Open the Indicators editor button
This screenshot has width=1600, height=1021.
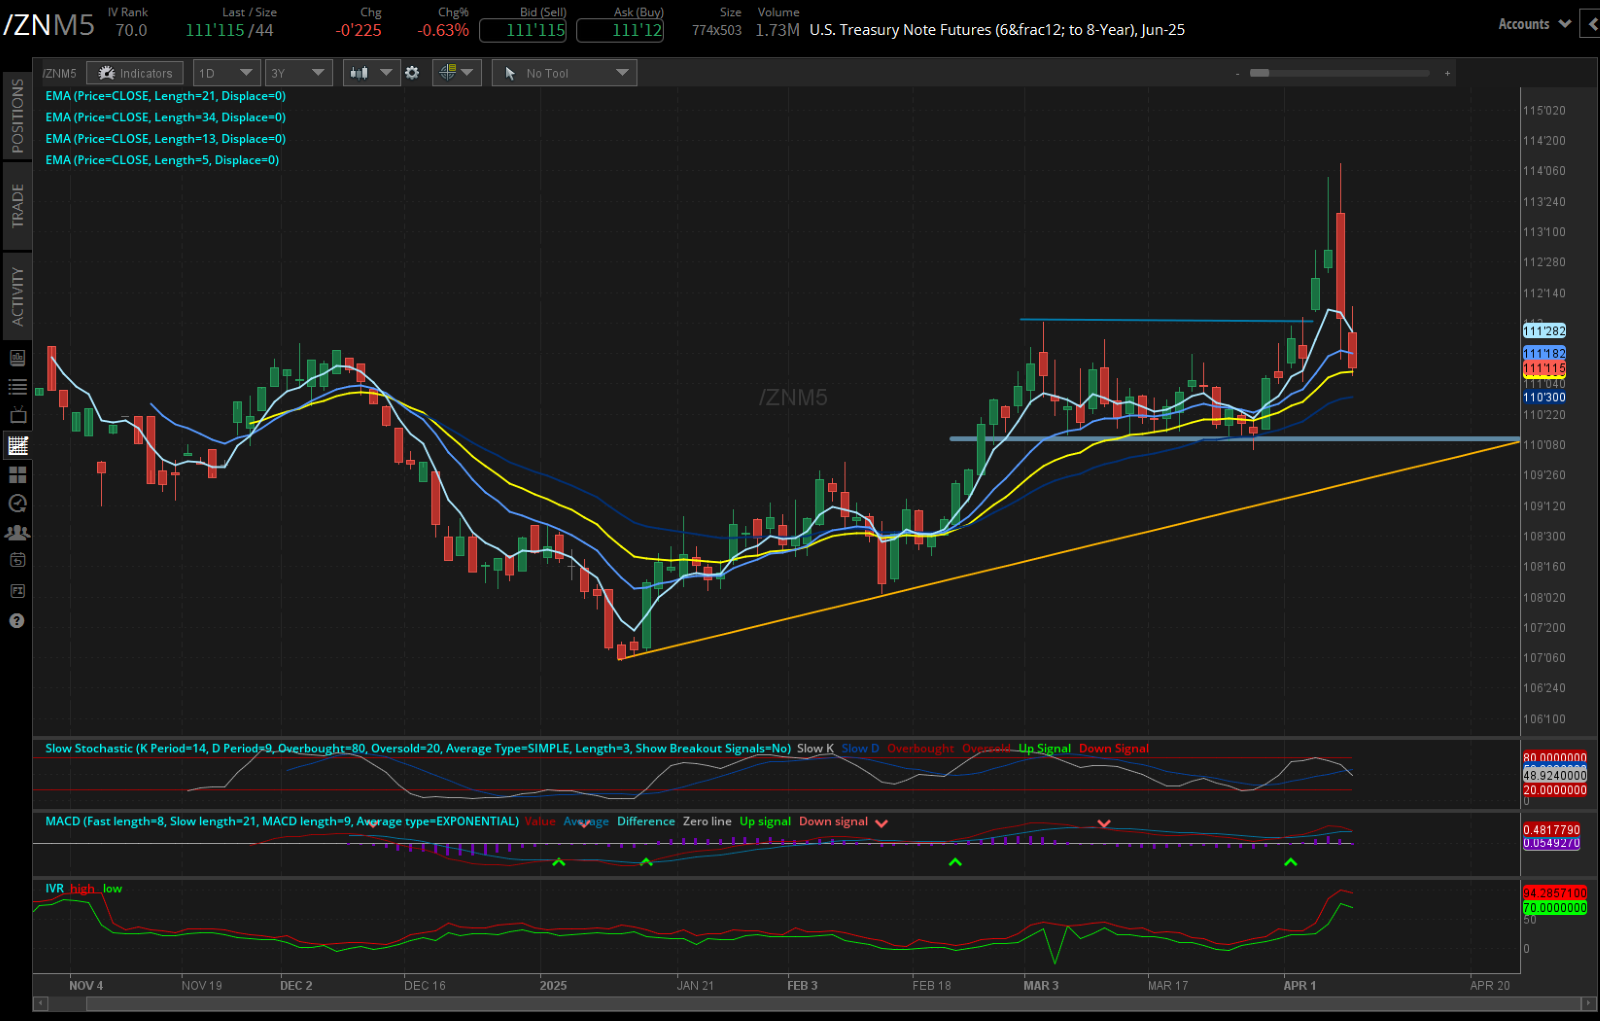coord(134,72)
